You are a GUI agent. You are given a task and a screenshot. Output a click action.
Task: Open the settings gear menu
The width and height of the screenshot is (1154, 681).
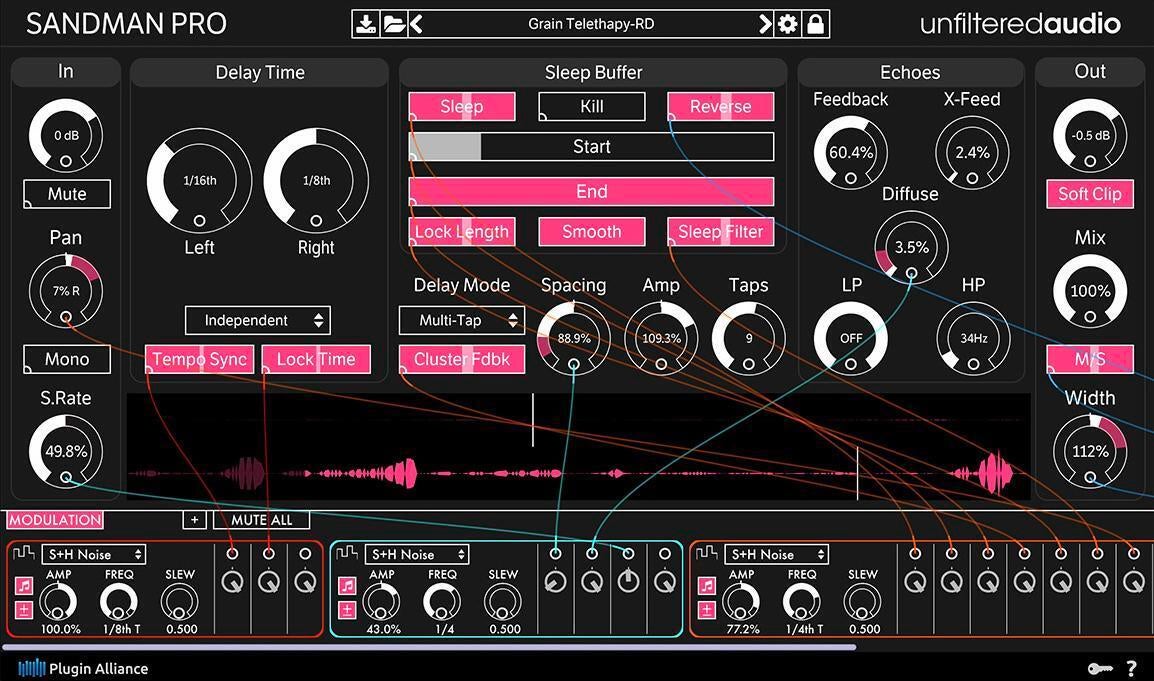789,22
